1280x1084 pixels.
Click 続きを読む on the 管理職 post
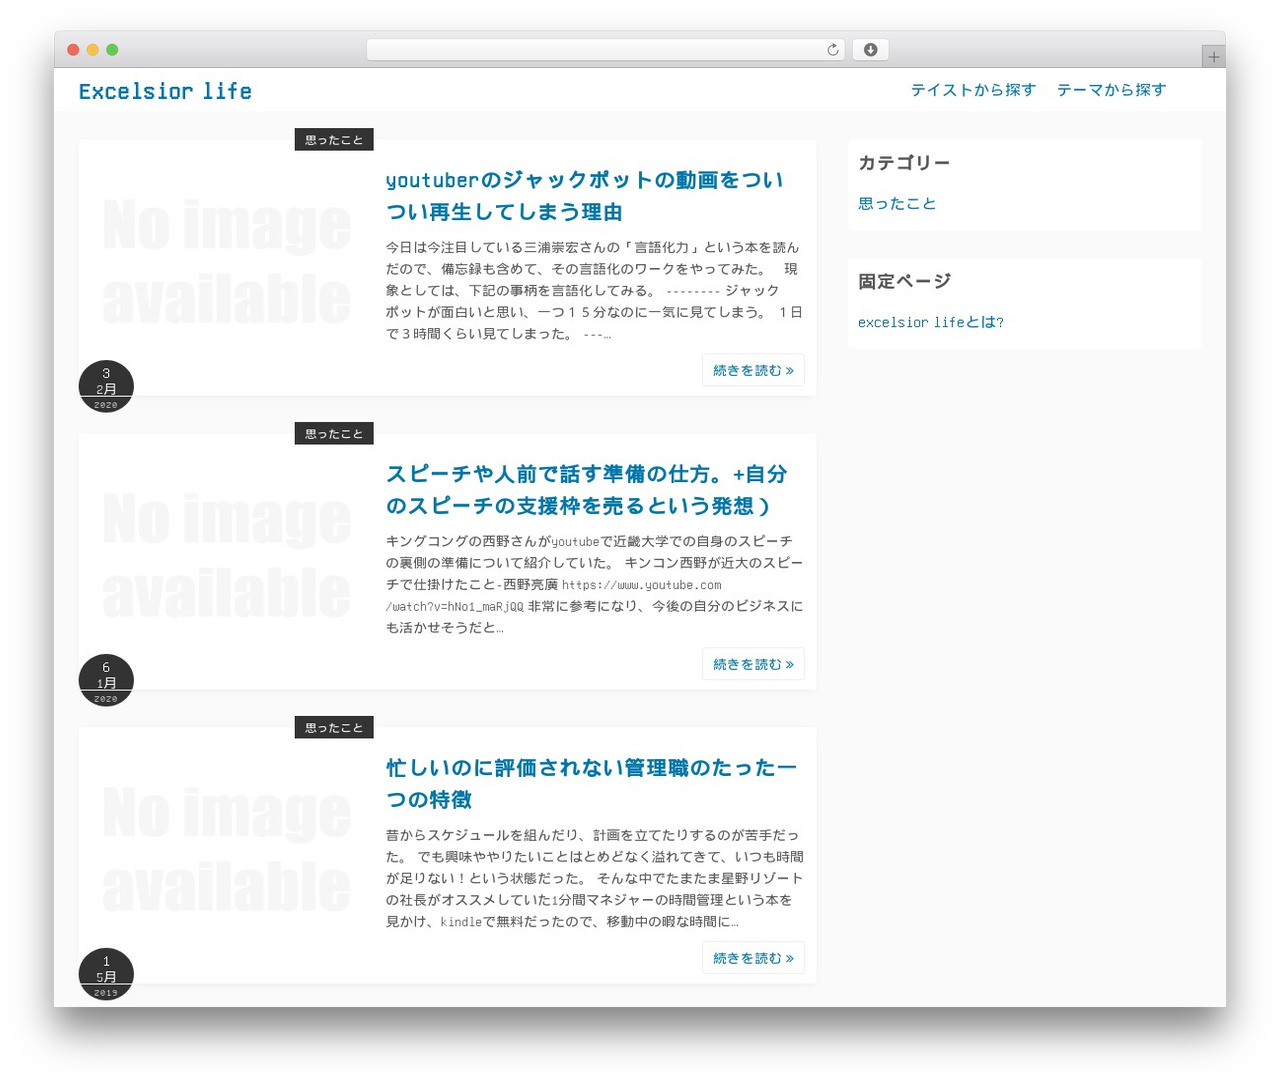pos(753,958)
